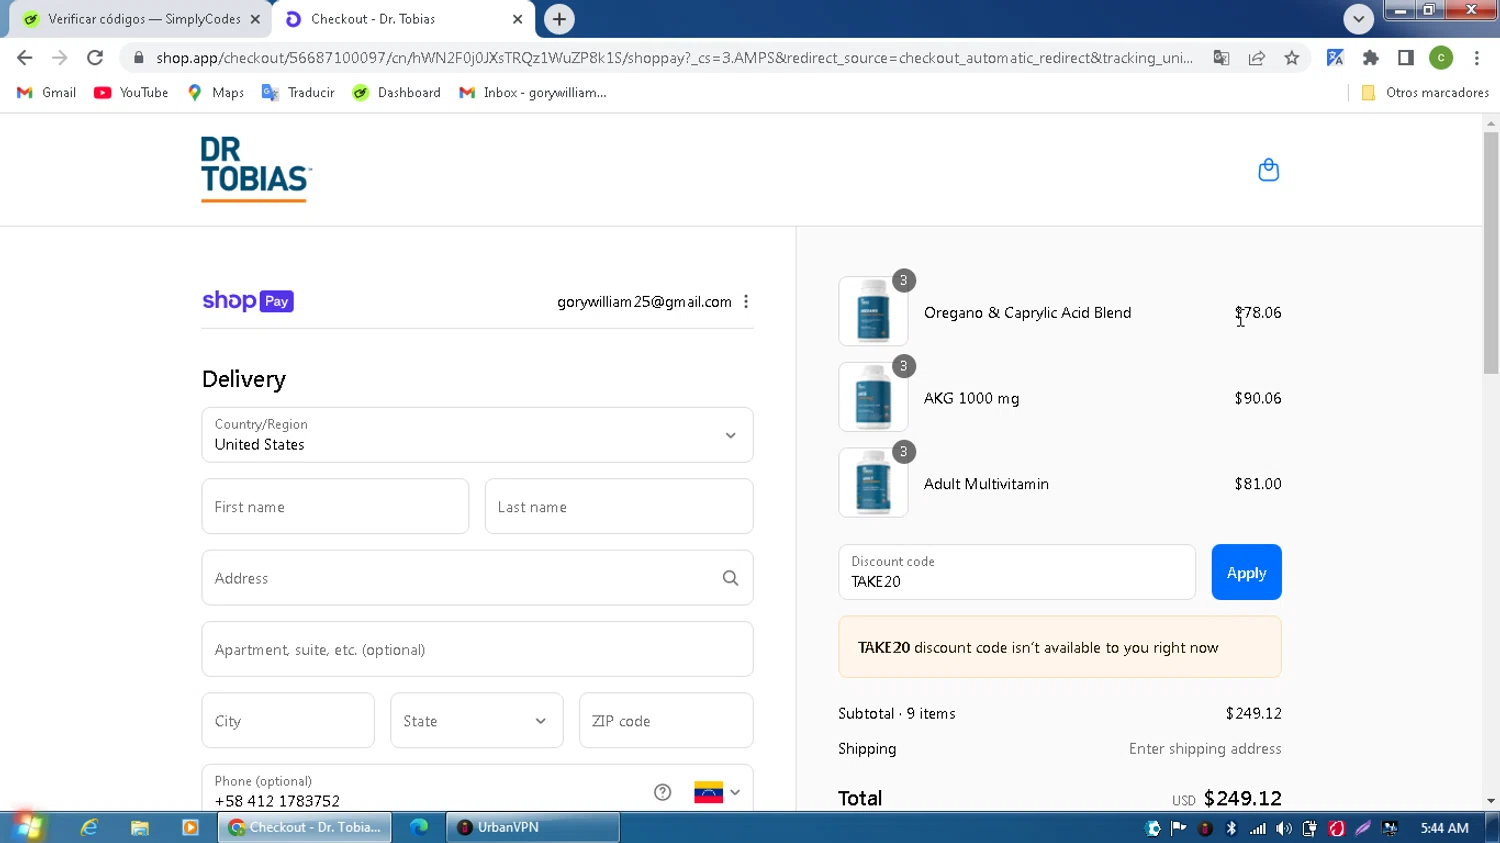The height and width of the screenshot is (843, 1500).
Task: Focus the Last name field
Action: 619,507
